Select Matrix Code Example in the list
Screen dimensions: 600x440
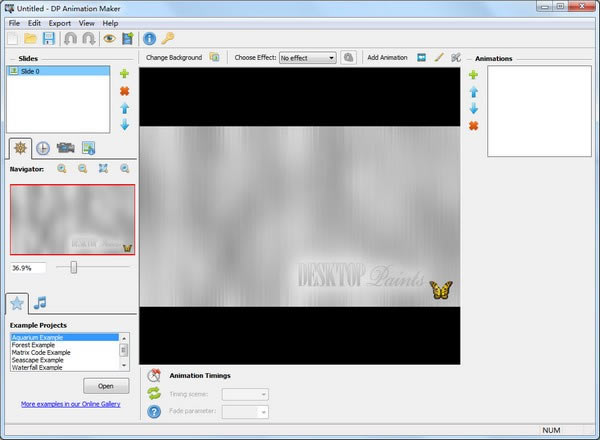tap(41, 353)
